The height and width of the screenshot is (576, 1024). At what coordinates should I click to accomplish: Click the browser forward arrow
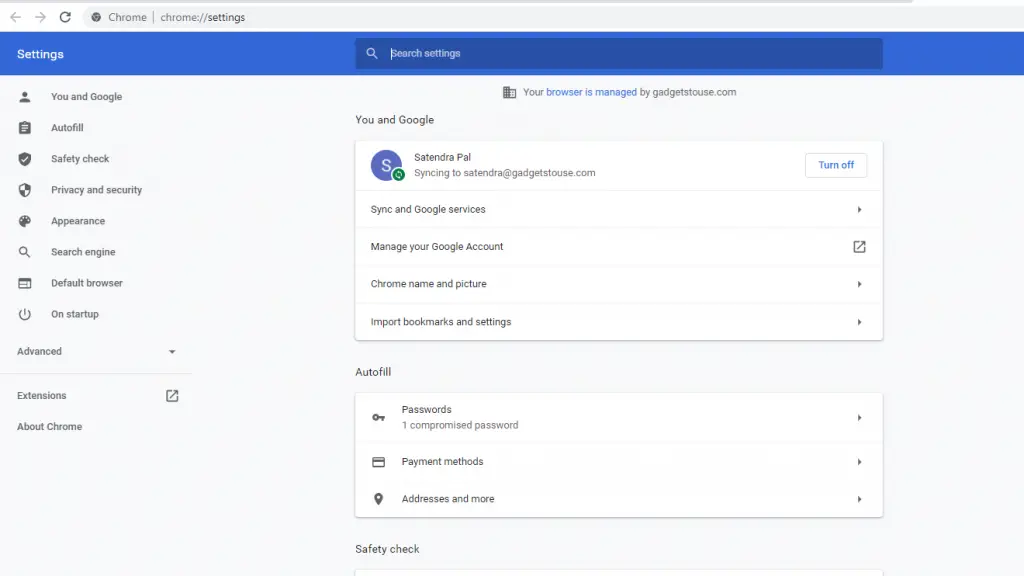click(x=40, y=17)
